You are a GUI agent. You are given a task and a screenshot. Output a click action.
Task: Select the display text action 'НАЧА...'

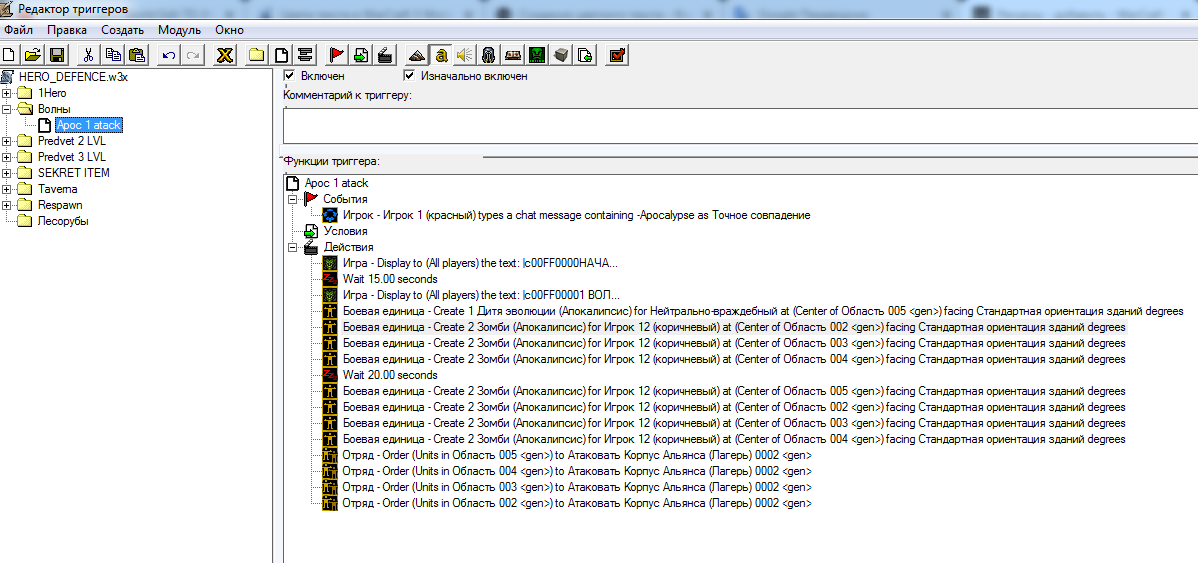(x=481, y=263)
